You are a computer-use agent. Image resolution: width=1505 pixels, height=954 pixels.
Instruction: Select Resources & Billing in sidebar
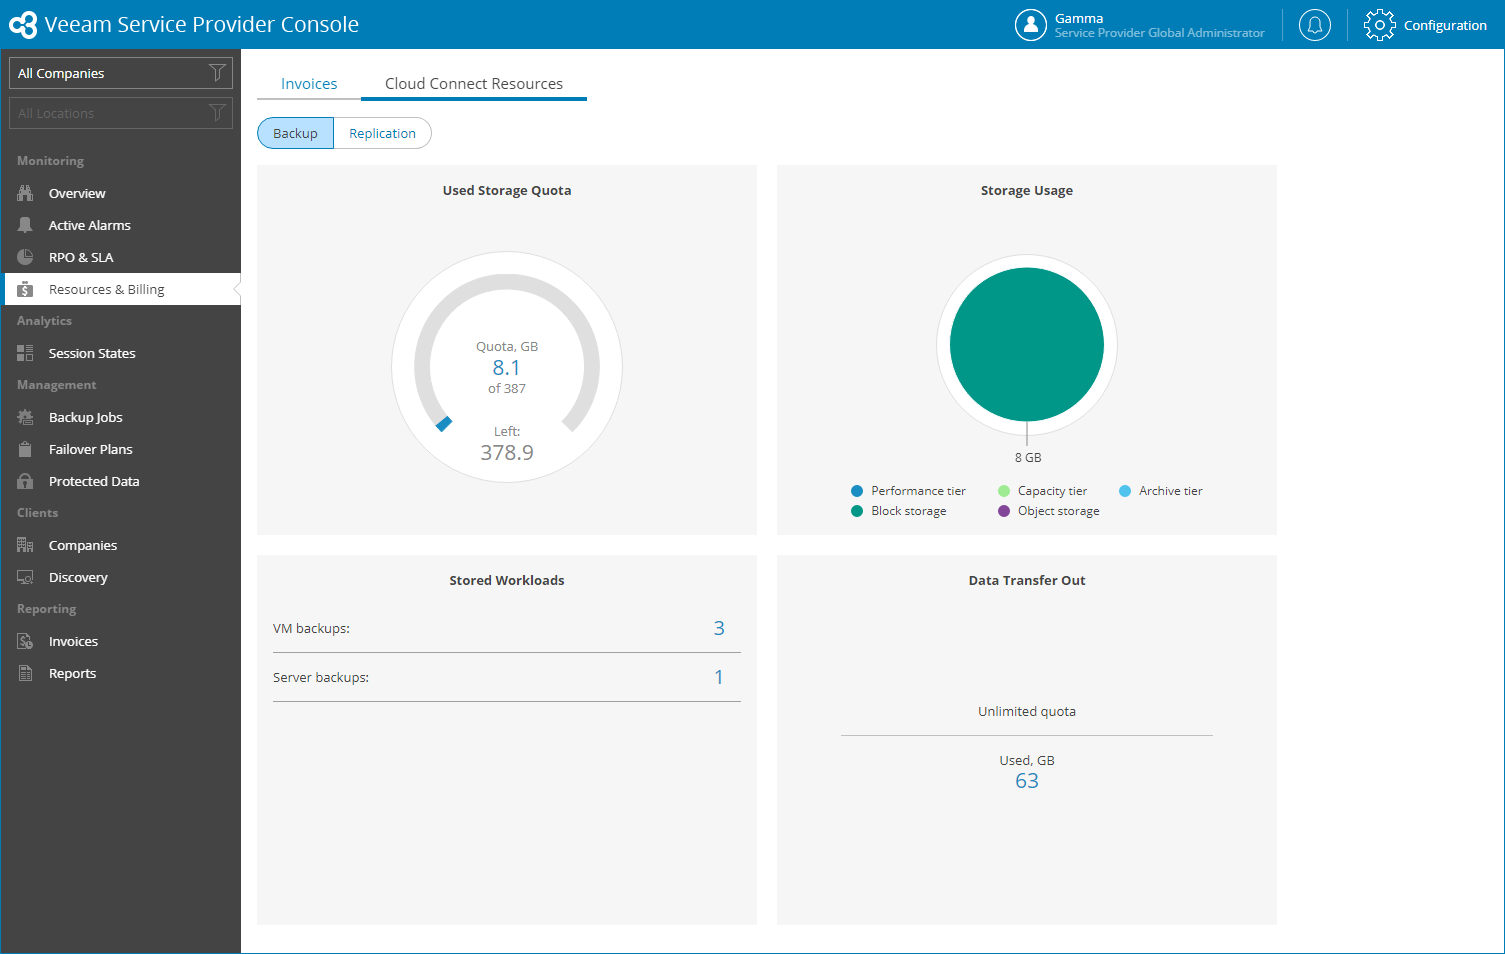pyautogui.click(x=121, y=289)
